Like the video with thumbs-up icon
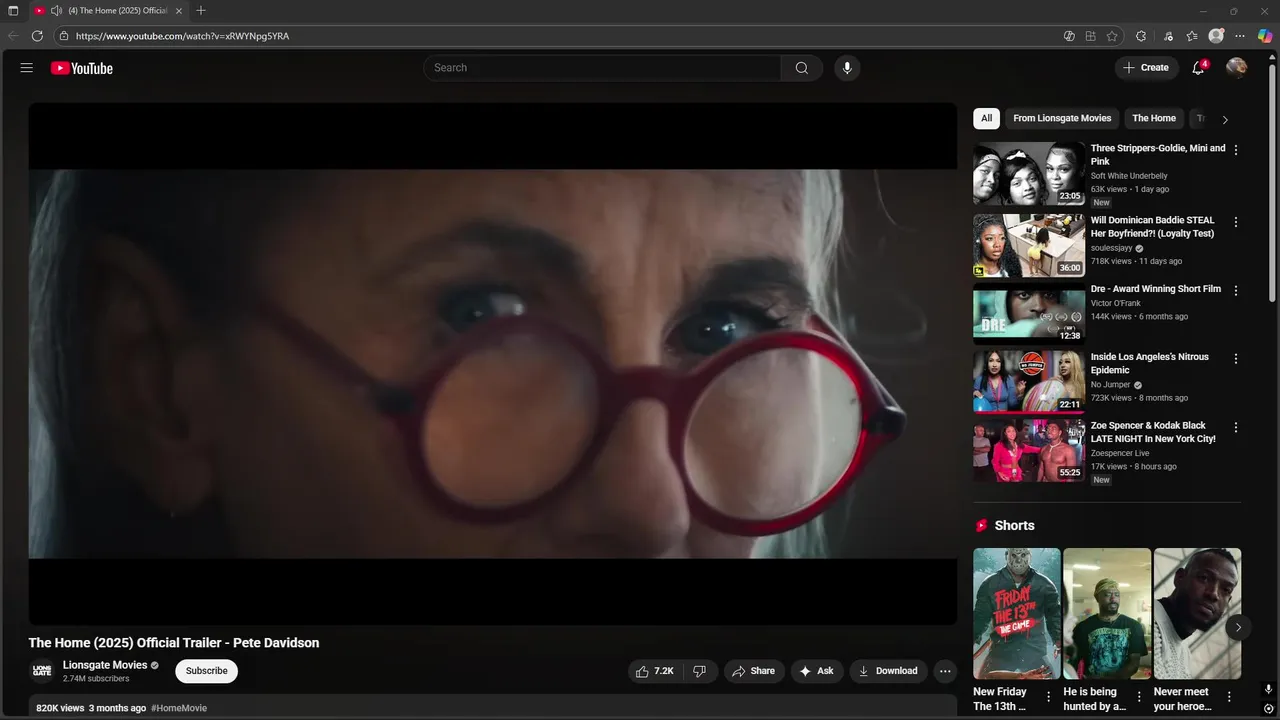Screen dimensions: 1280x720 [x=655, y=671]
